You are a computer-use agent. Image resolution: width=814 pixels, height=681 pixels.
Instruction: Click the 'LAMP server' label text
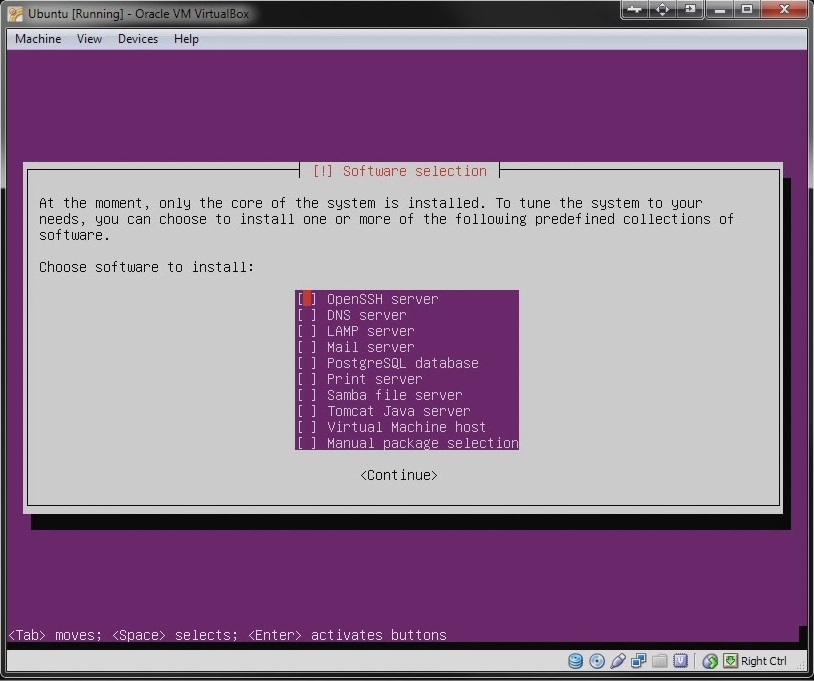click(x=371, y=331)
